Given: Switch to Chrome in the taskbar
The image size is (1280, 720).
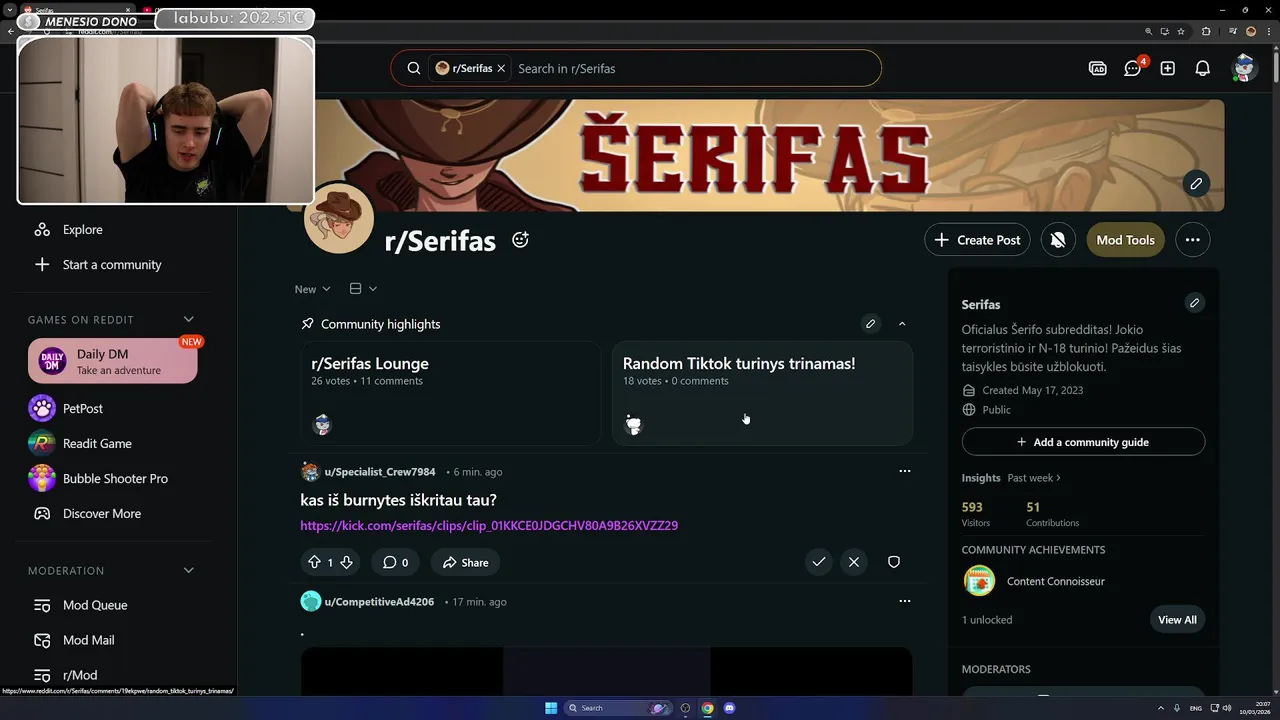Looking at the screenshot, I should pos(707,708).
